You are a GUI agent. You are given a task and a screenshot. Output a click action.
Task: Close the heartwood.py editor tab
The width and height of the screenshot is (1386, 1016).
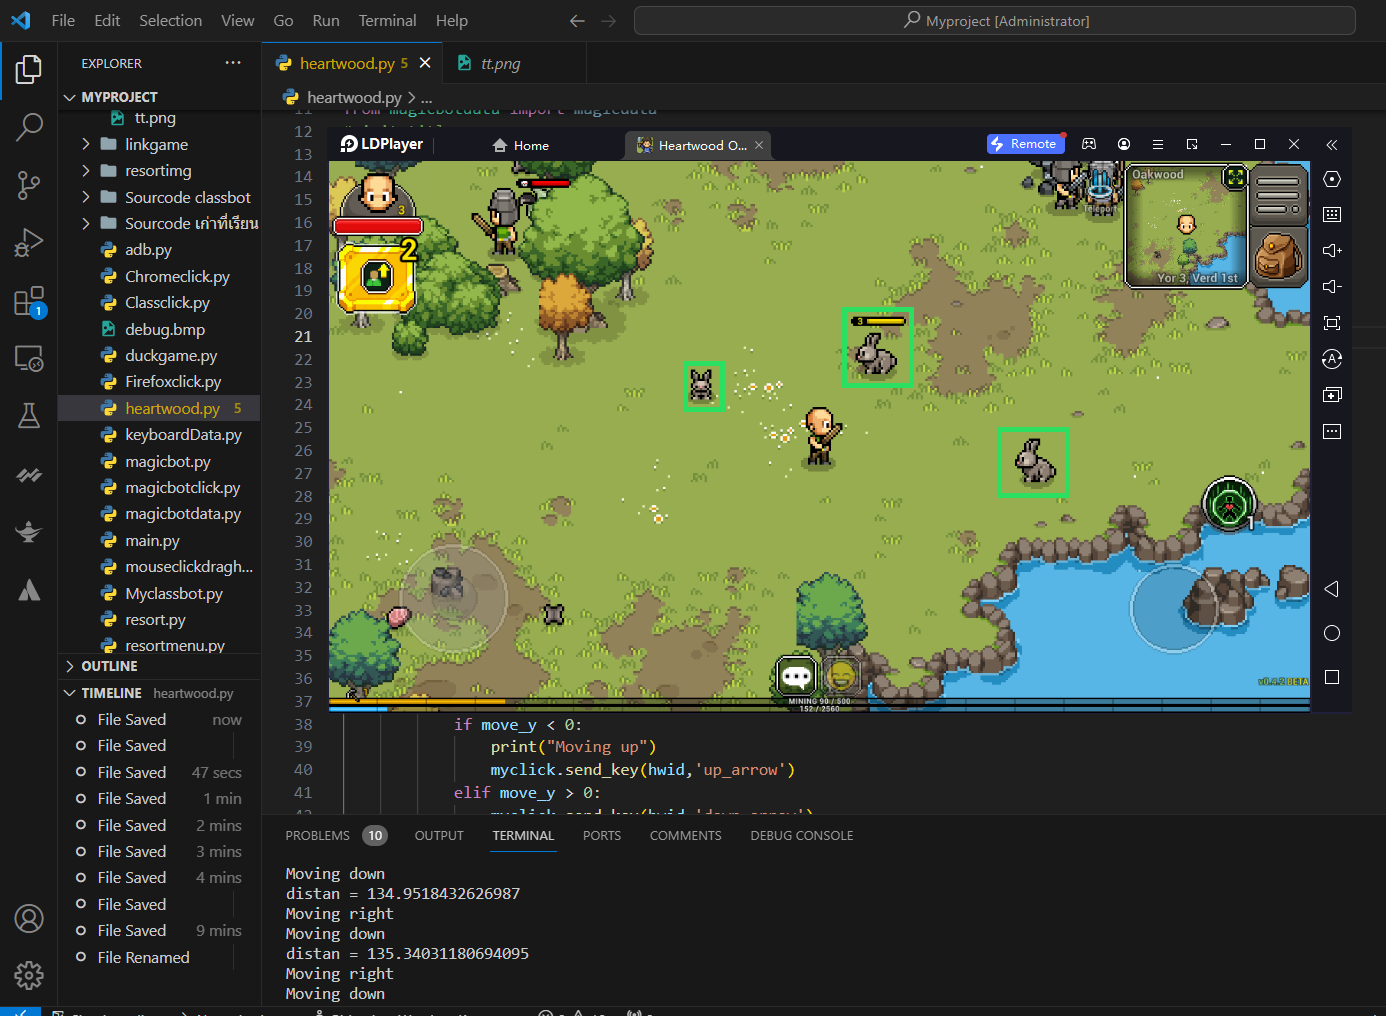coord(425,63)
